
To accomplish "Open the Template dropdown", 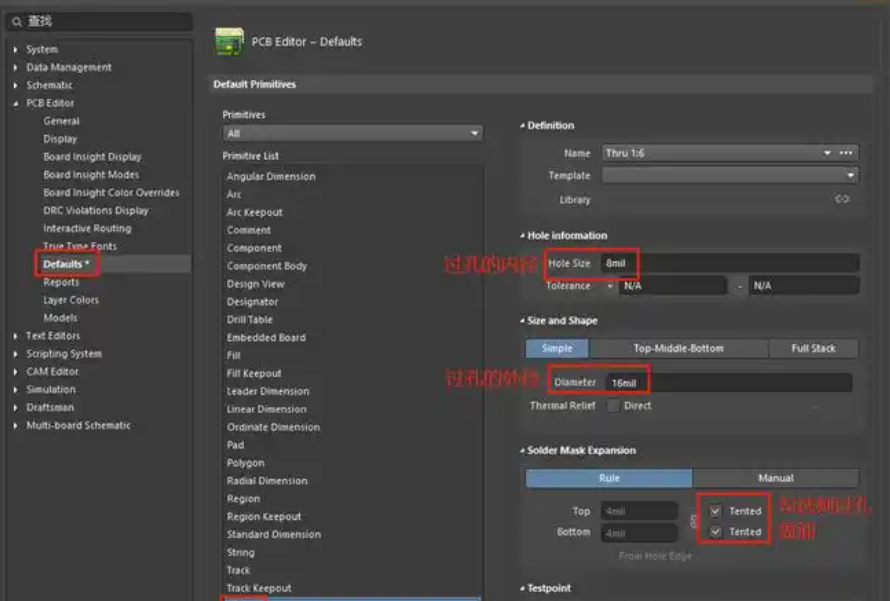I will (729, 176).
